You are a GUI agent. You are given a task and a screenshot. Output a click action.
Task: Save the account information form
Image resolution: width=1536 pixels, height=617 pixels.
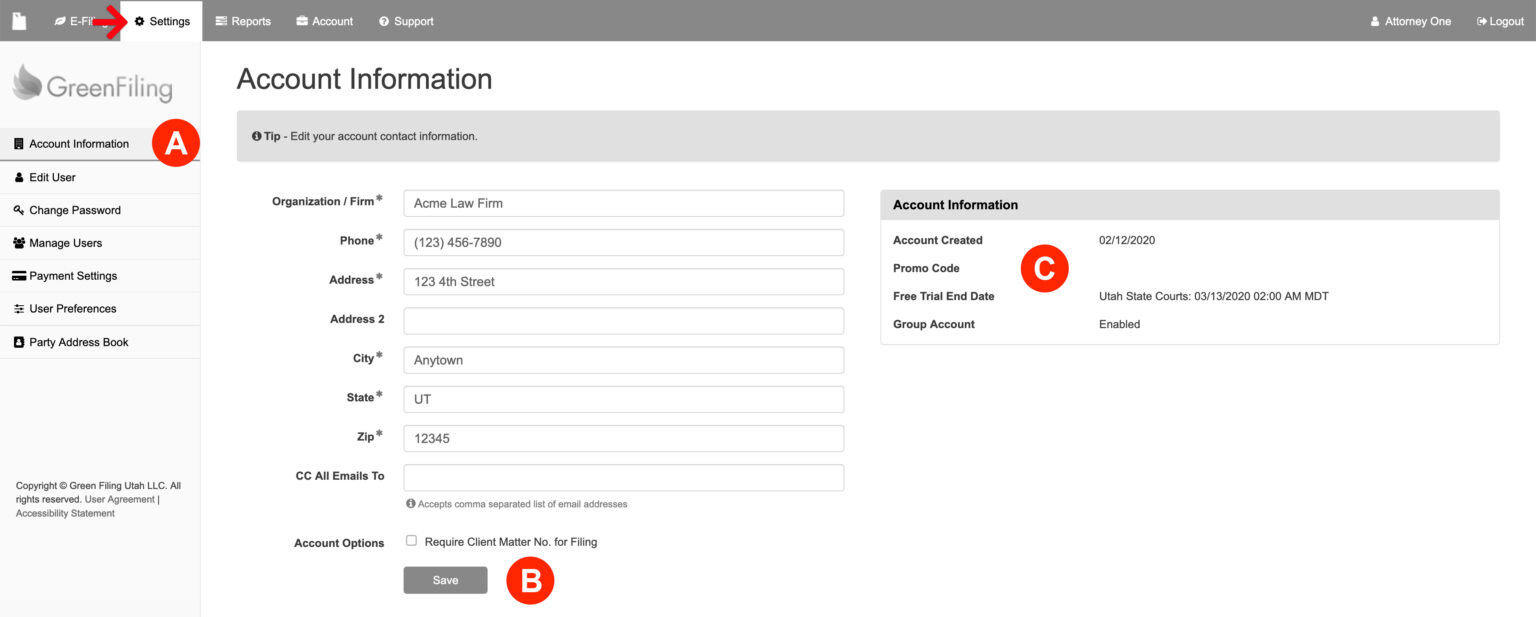coord(445,579)
